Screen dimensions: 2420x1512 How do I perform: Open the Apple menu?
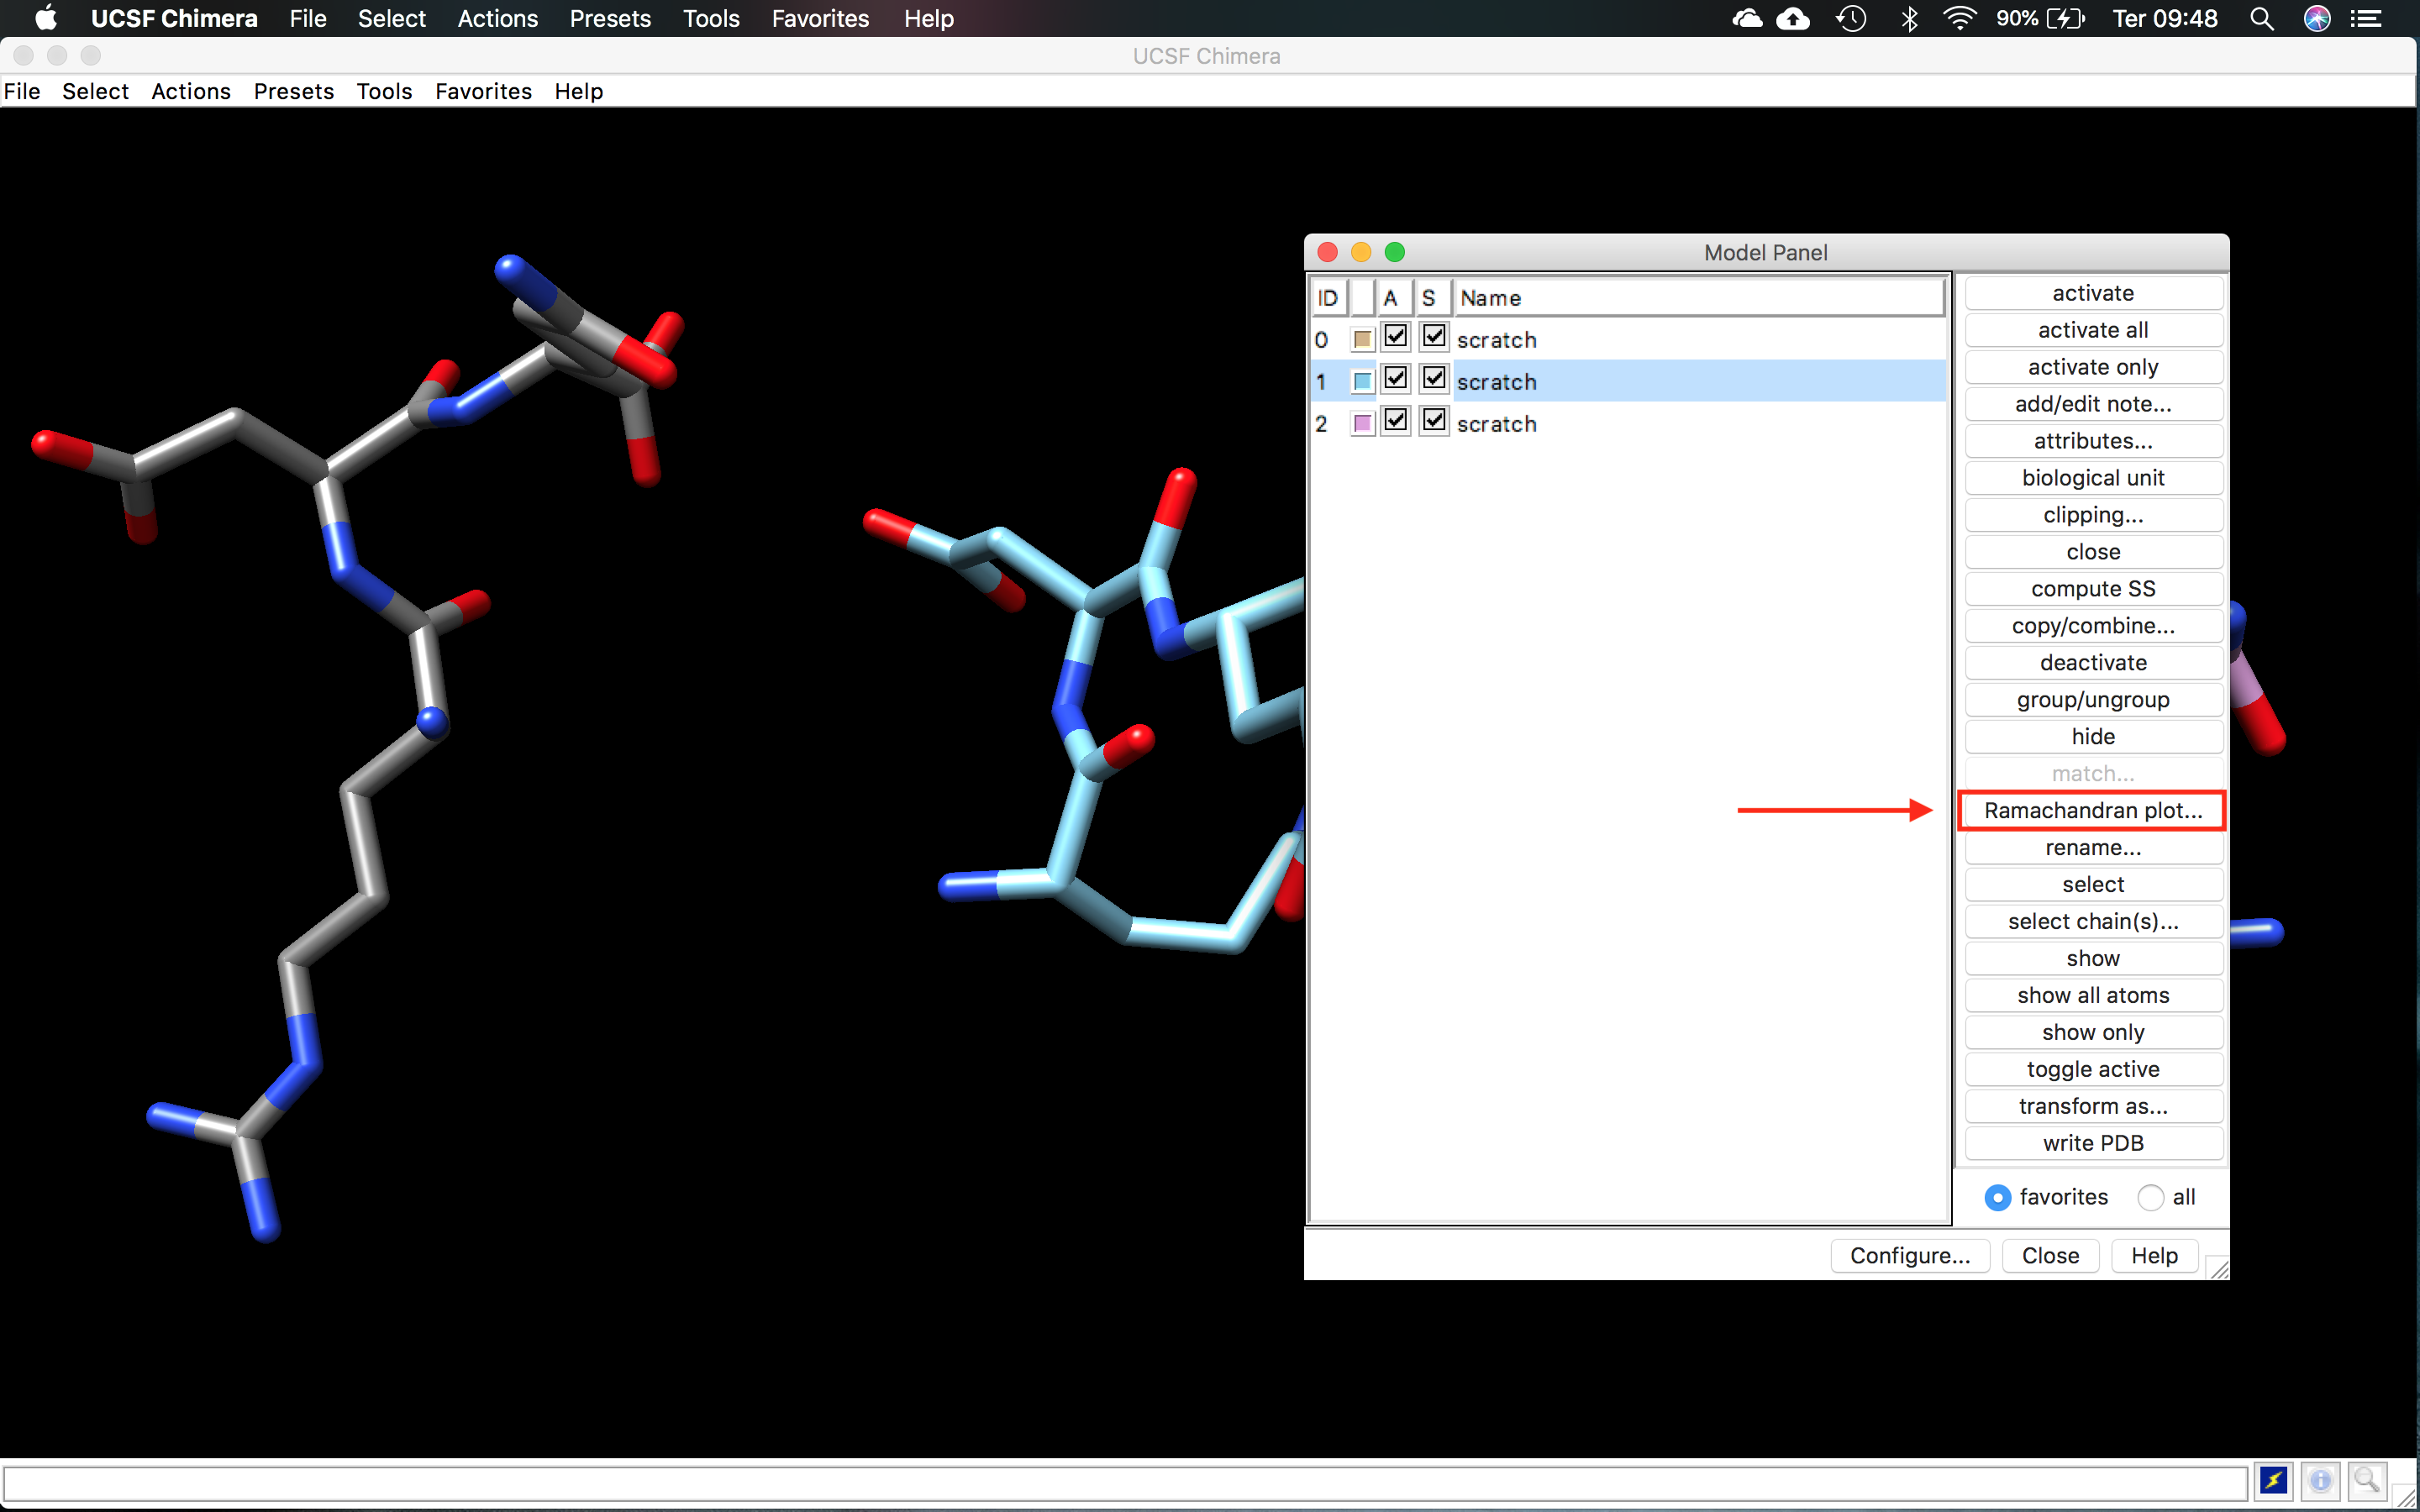tap(46, 18)
